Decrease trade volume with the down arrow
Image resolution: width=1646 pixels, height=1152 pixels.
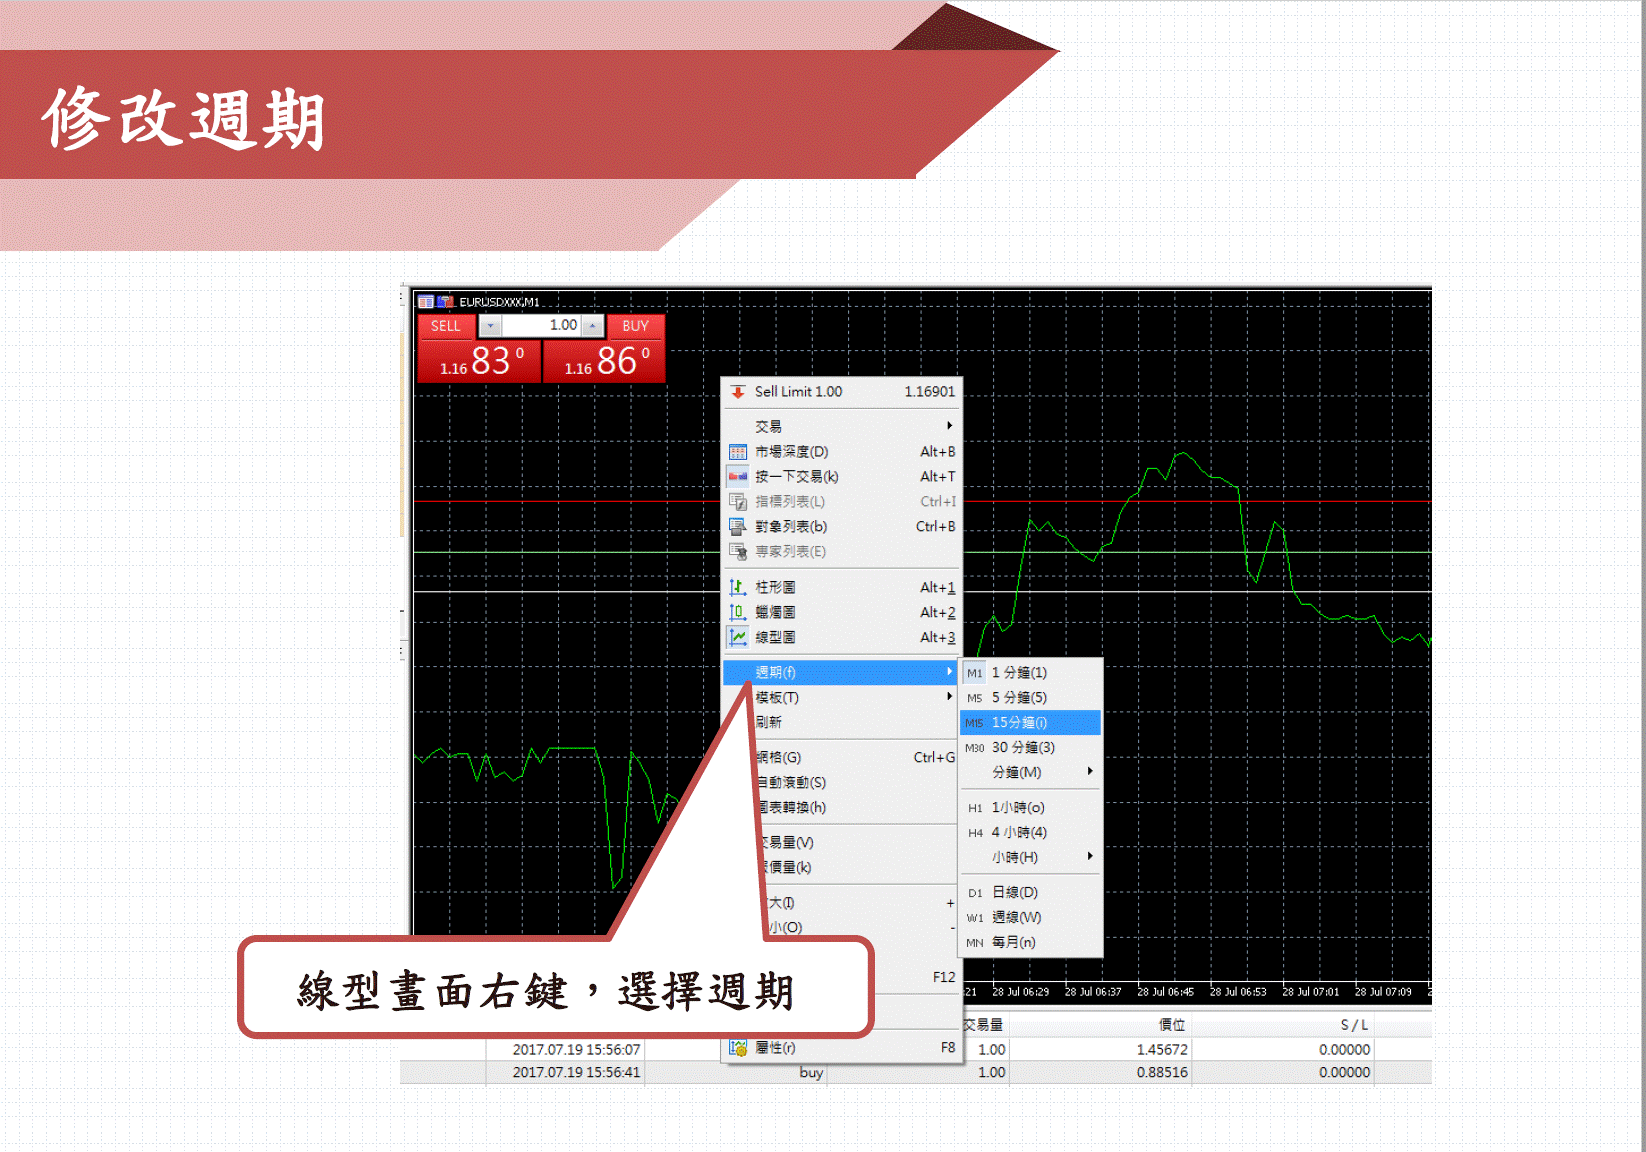click(x=490, y=326)
